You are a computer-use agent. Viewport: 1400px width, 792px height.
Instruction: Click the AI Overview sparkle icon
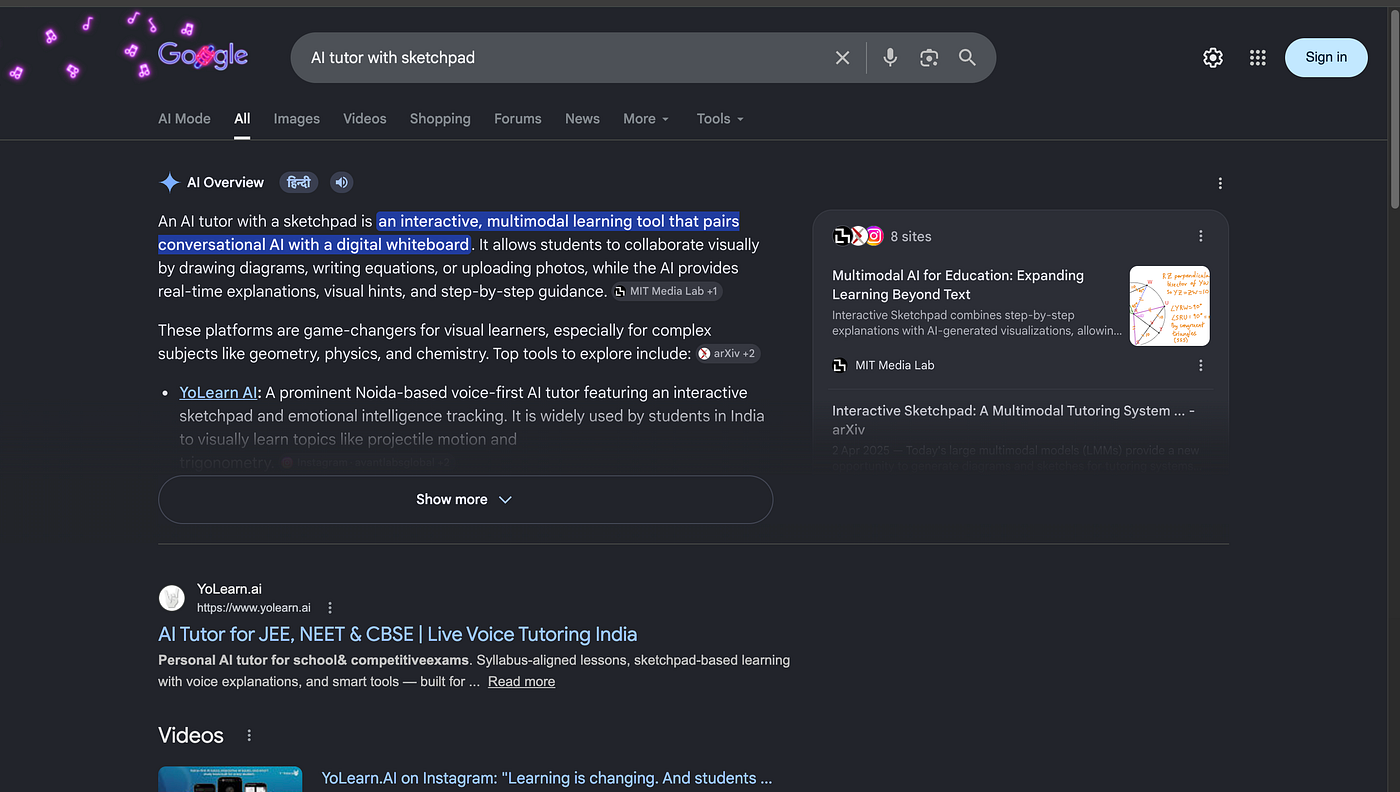coord(170,182)
